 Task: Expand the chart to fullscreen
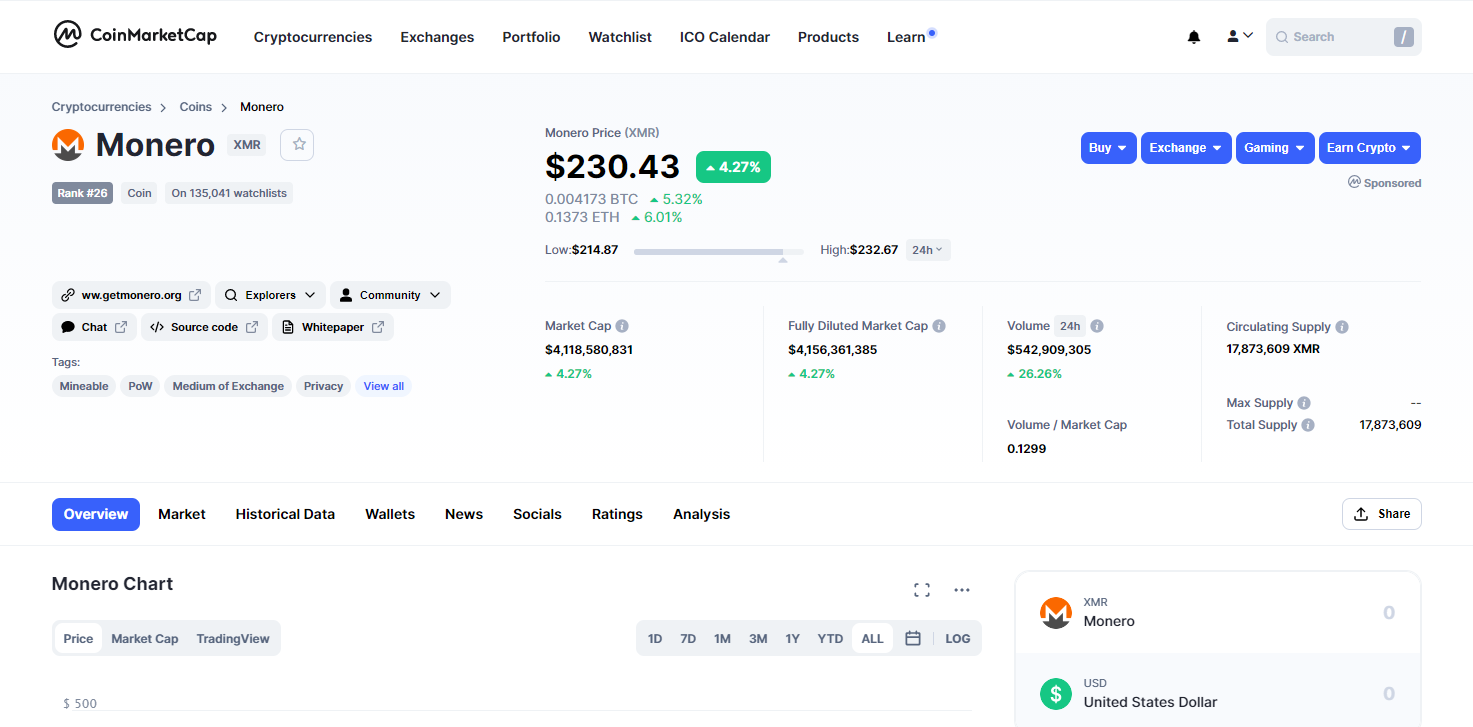pyautogui.click(x=922, y=590)
